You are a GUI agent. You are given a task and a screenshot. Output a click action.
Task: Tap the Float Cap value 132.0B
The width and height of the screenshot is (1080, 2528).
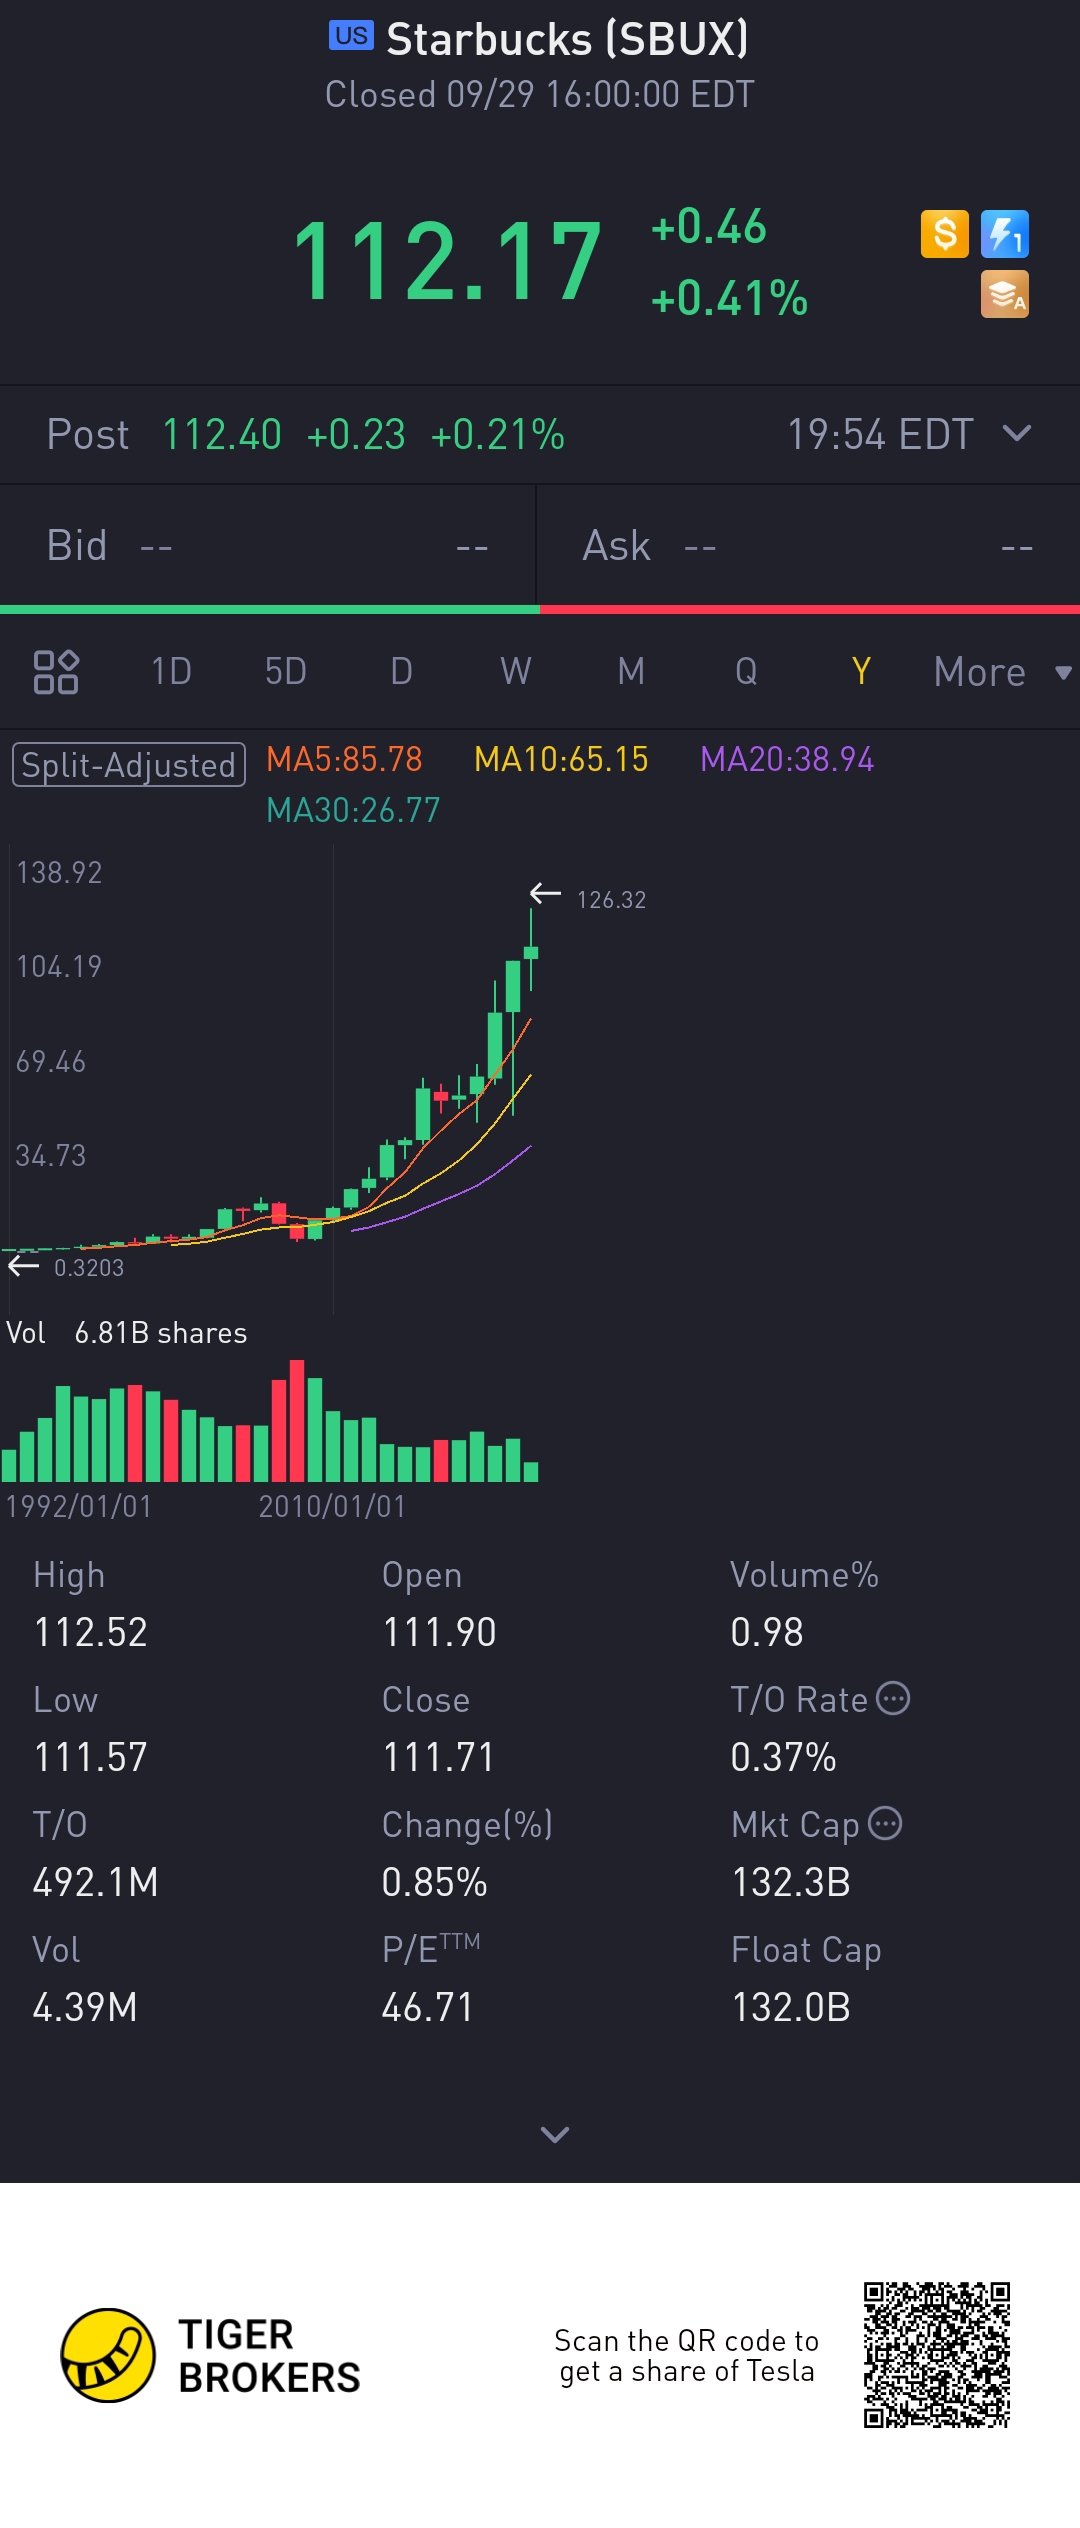pos(791,2007)
